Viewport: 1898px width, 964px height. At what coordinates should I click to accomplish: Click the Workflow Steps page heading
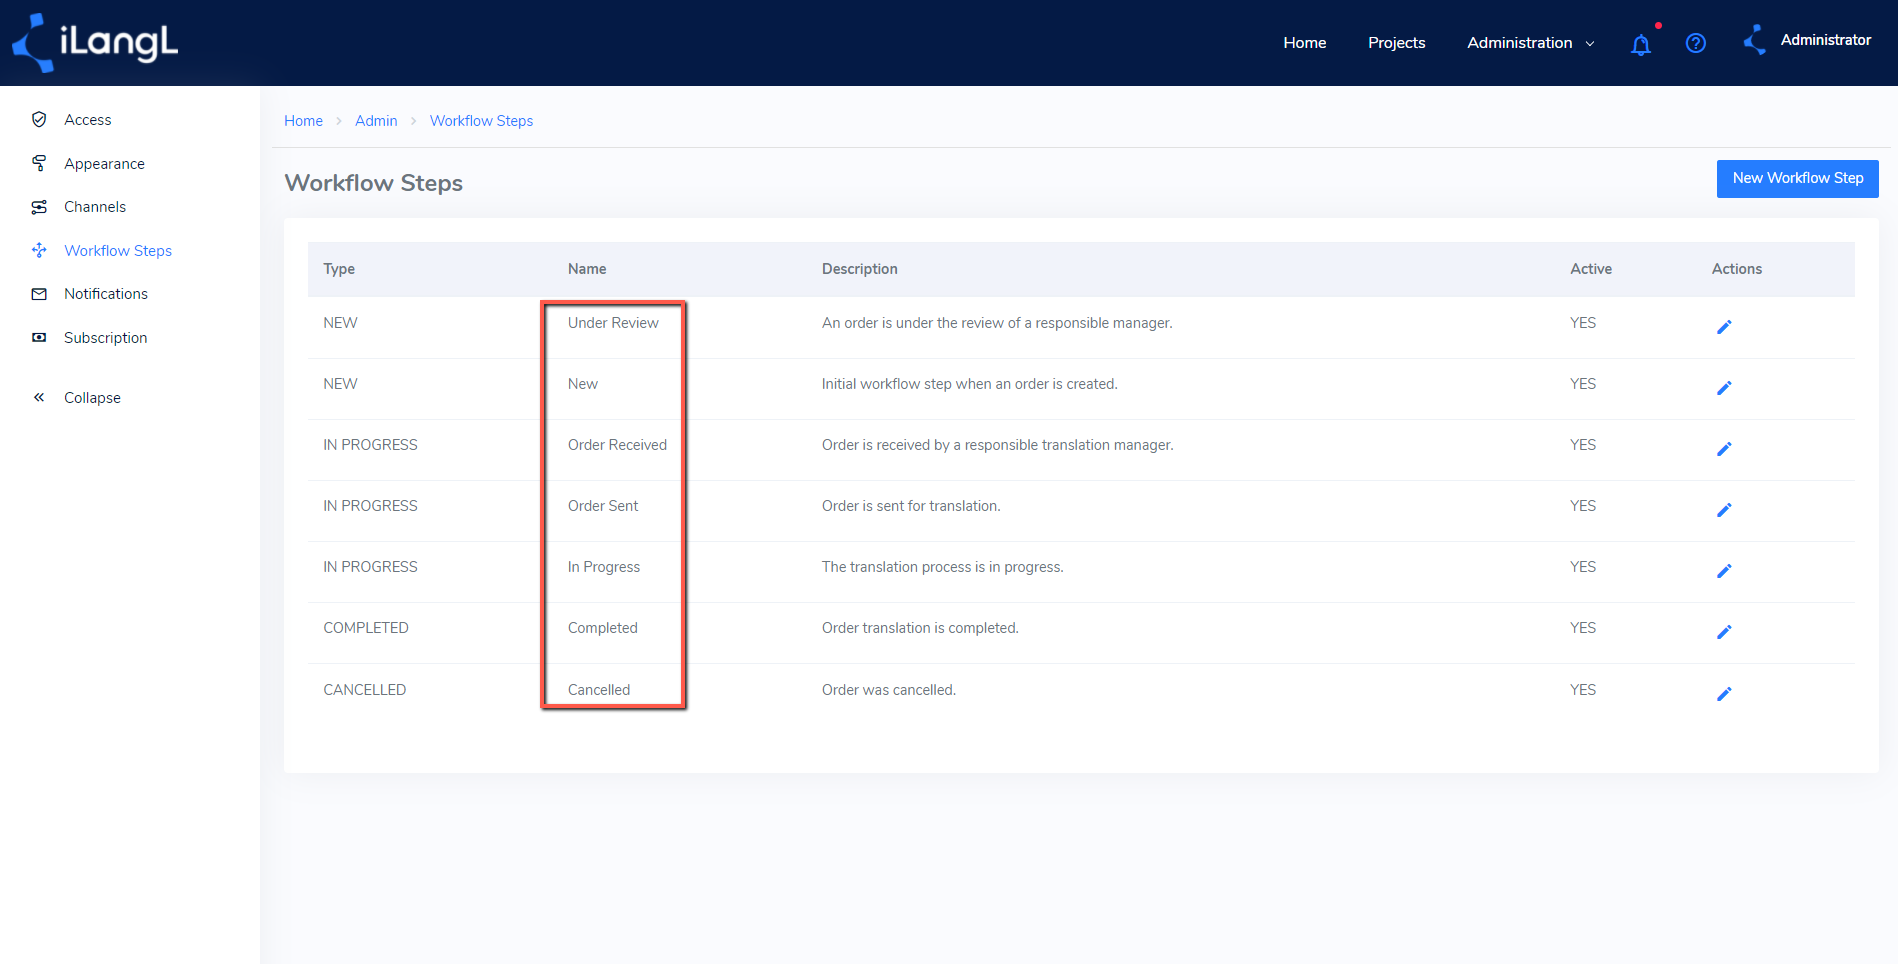coord(374,183)
